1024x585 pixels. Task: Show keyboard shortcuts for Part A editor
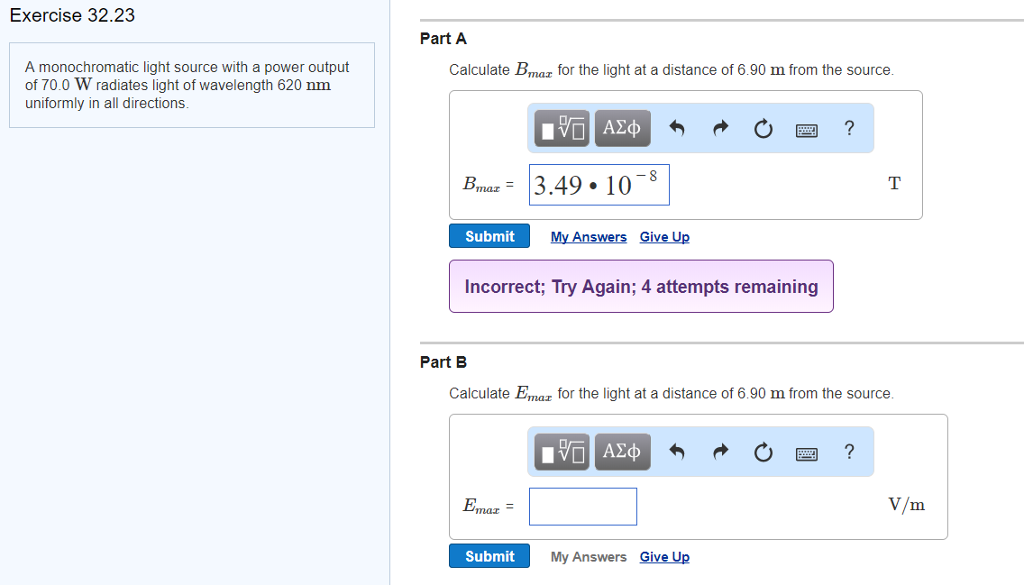[x=806, y=128]
